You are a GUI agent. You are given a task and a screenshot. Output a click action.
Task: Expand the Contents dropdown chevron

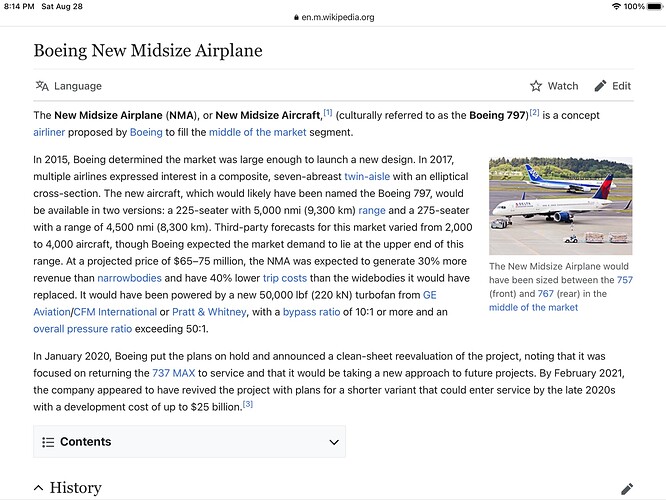coord(334,442)
